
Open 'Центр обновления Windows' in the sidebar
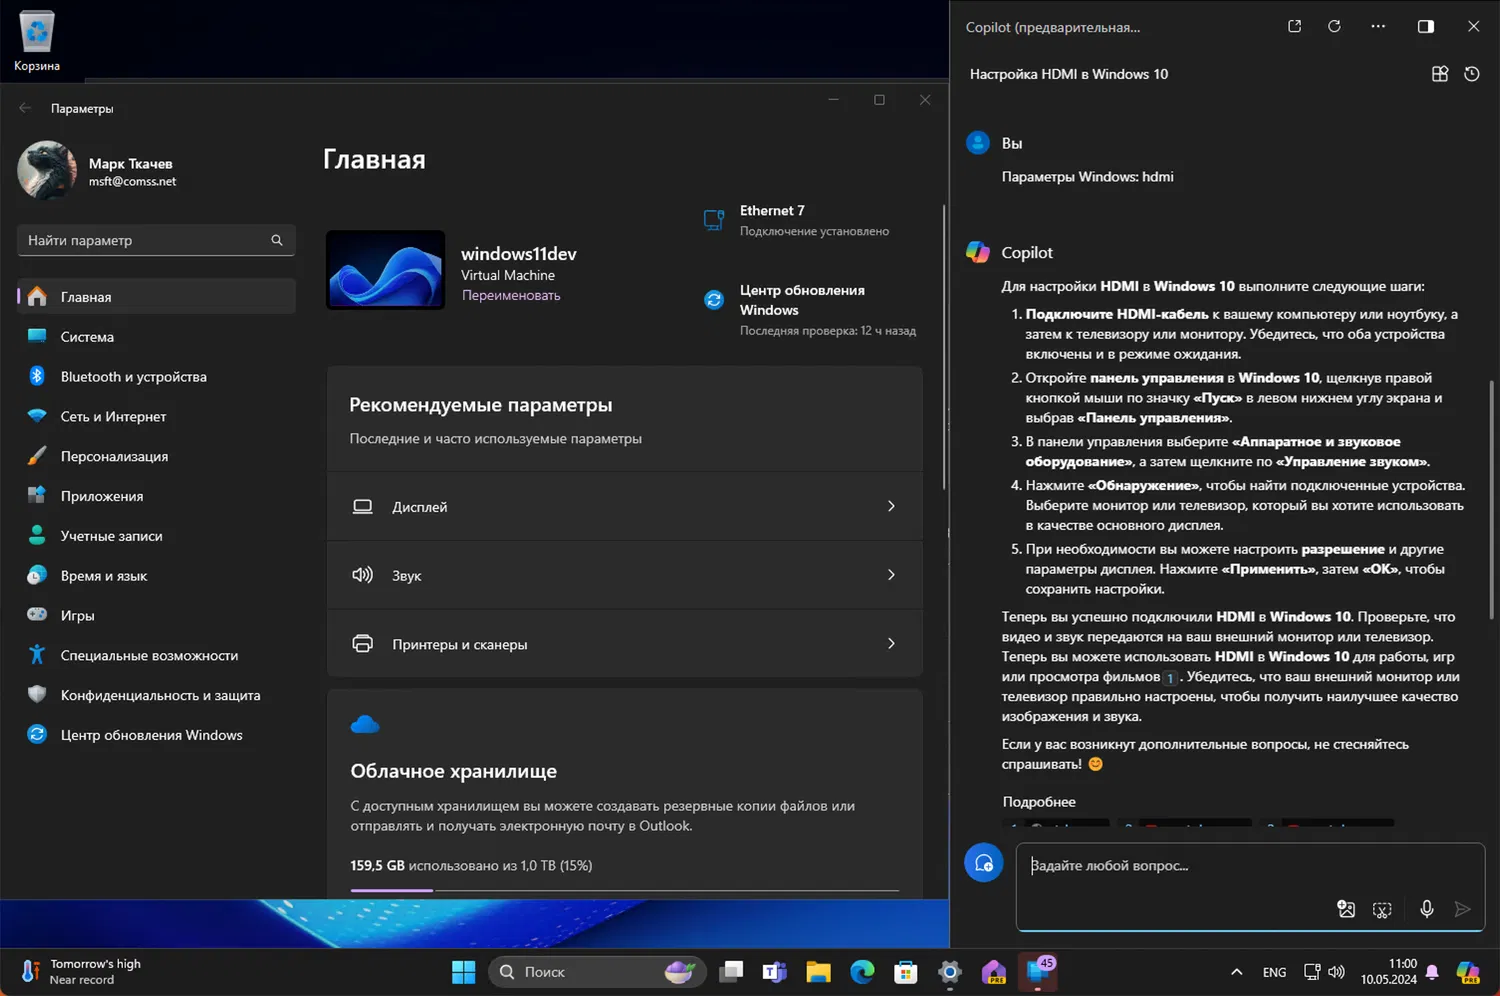click(x=156, y=735)
